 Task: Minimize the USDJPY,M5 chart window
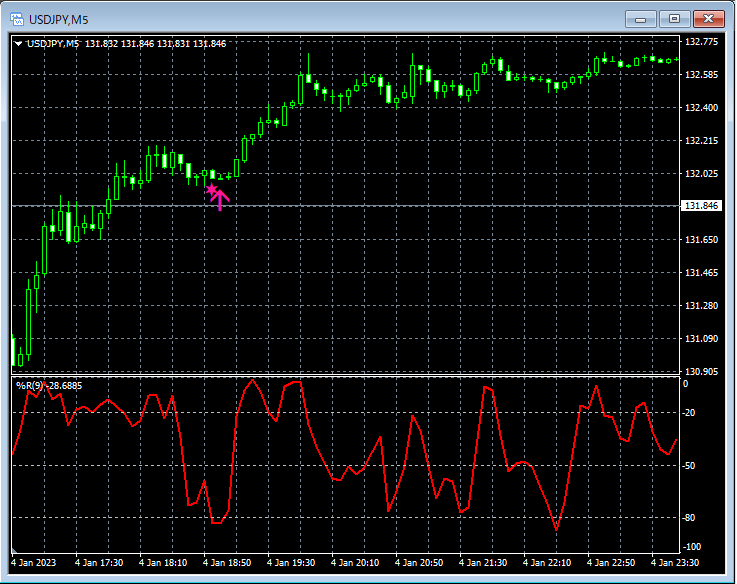(x=641, y=19)
